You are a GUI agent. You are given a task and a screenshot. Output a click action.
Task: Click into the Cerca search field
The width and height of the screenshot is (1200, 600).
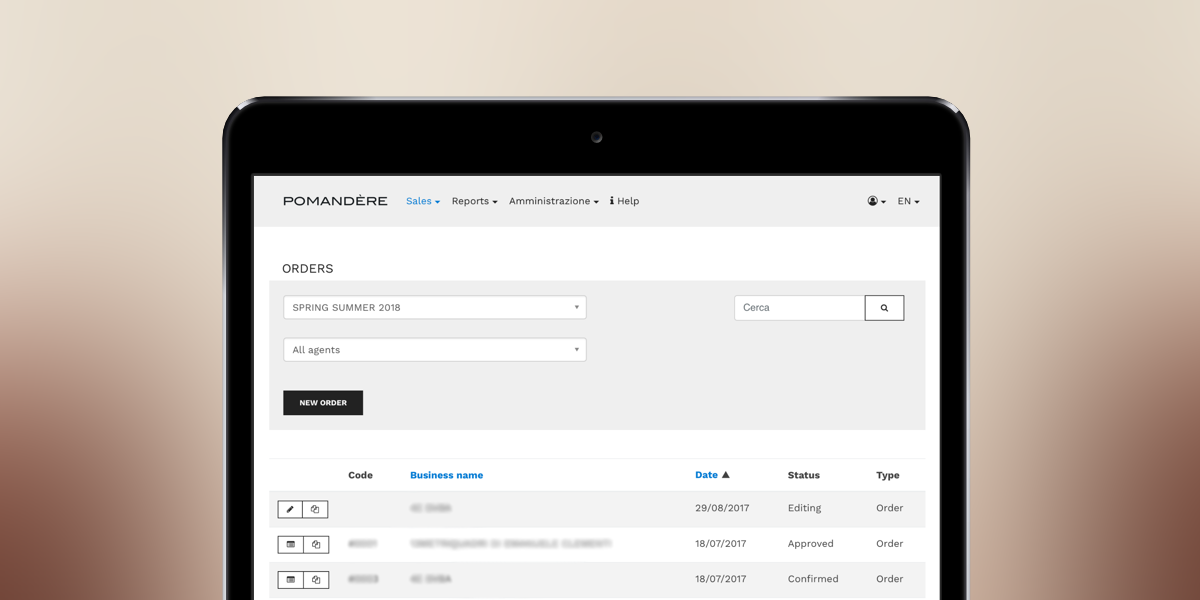tap(799, 308)
